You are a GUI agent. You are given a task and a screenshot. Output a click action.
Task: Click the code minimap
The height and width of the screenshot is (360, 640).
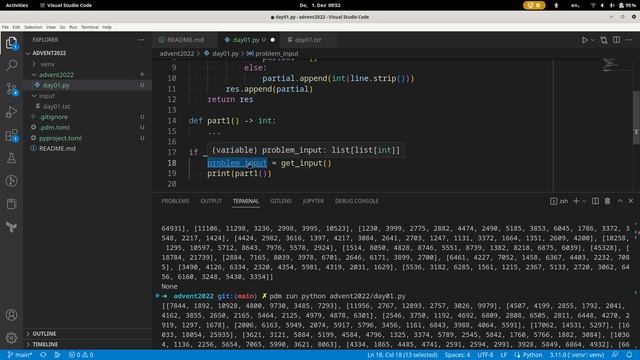coord(610,65)
